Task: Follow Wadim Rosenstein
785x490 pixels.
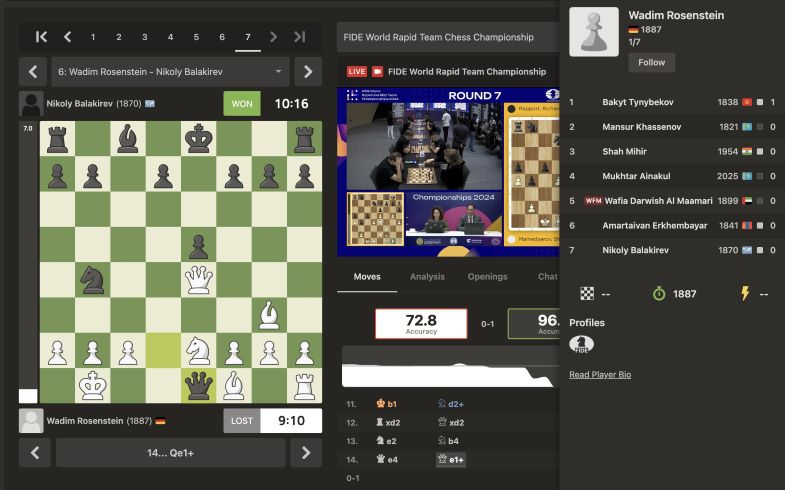Action: [x=651, y=62]
